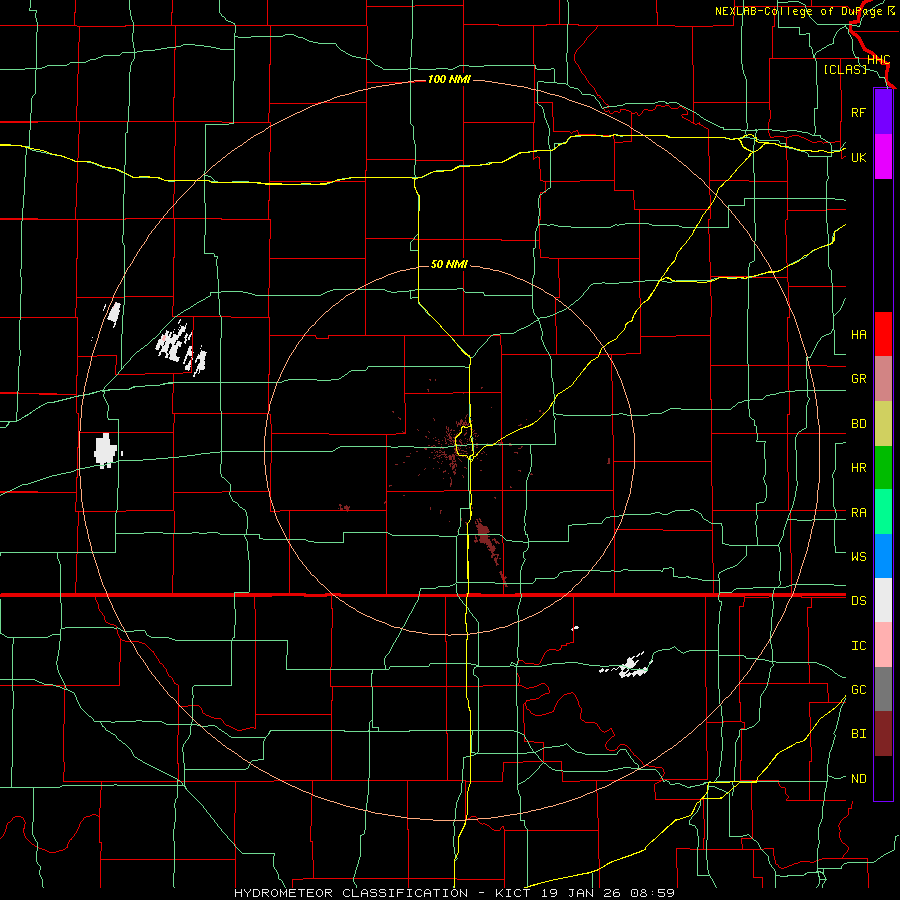
Task: Click the HA red legend swatch
Action: pyautogui.click(x=883, y=334)
